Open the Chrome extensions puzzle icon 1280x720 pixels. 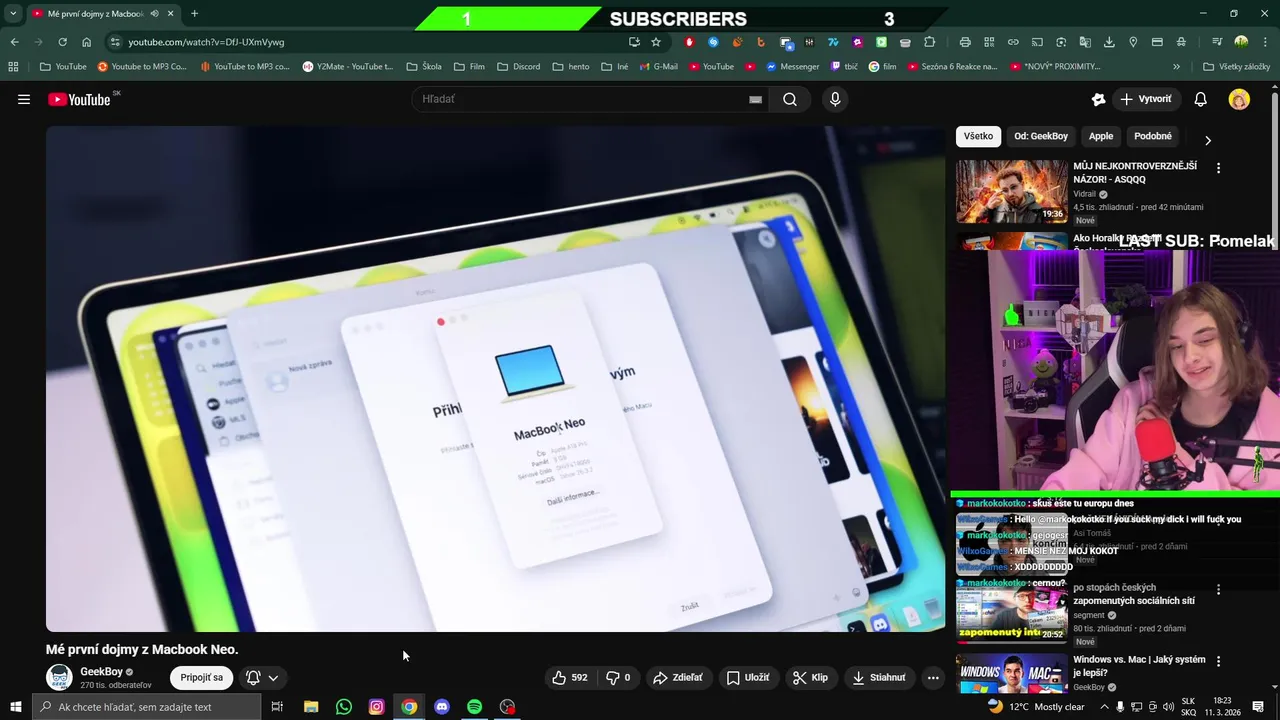click(930, 42)
